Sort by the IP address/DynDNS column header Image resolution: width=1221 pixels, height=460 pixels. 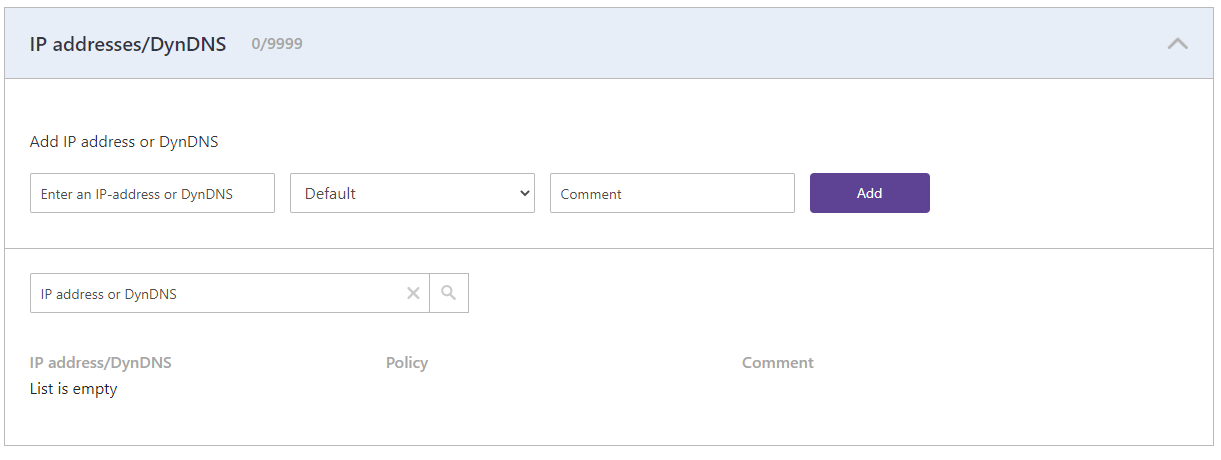click(x=101, y=363)
